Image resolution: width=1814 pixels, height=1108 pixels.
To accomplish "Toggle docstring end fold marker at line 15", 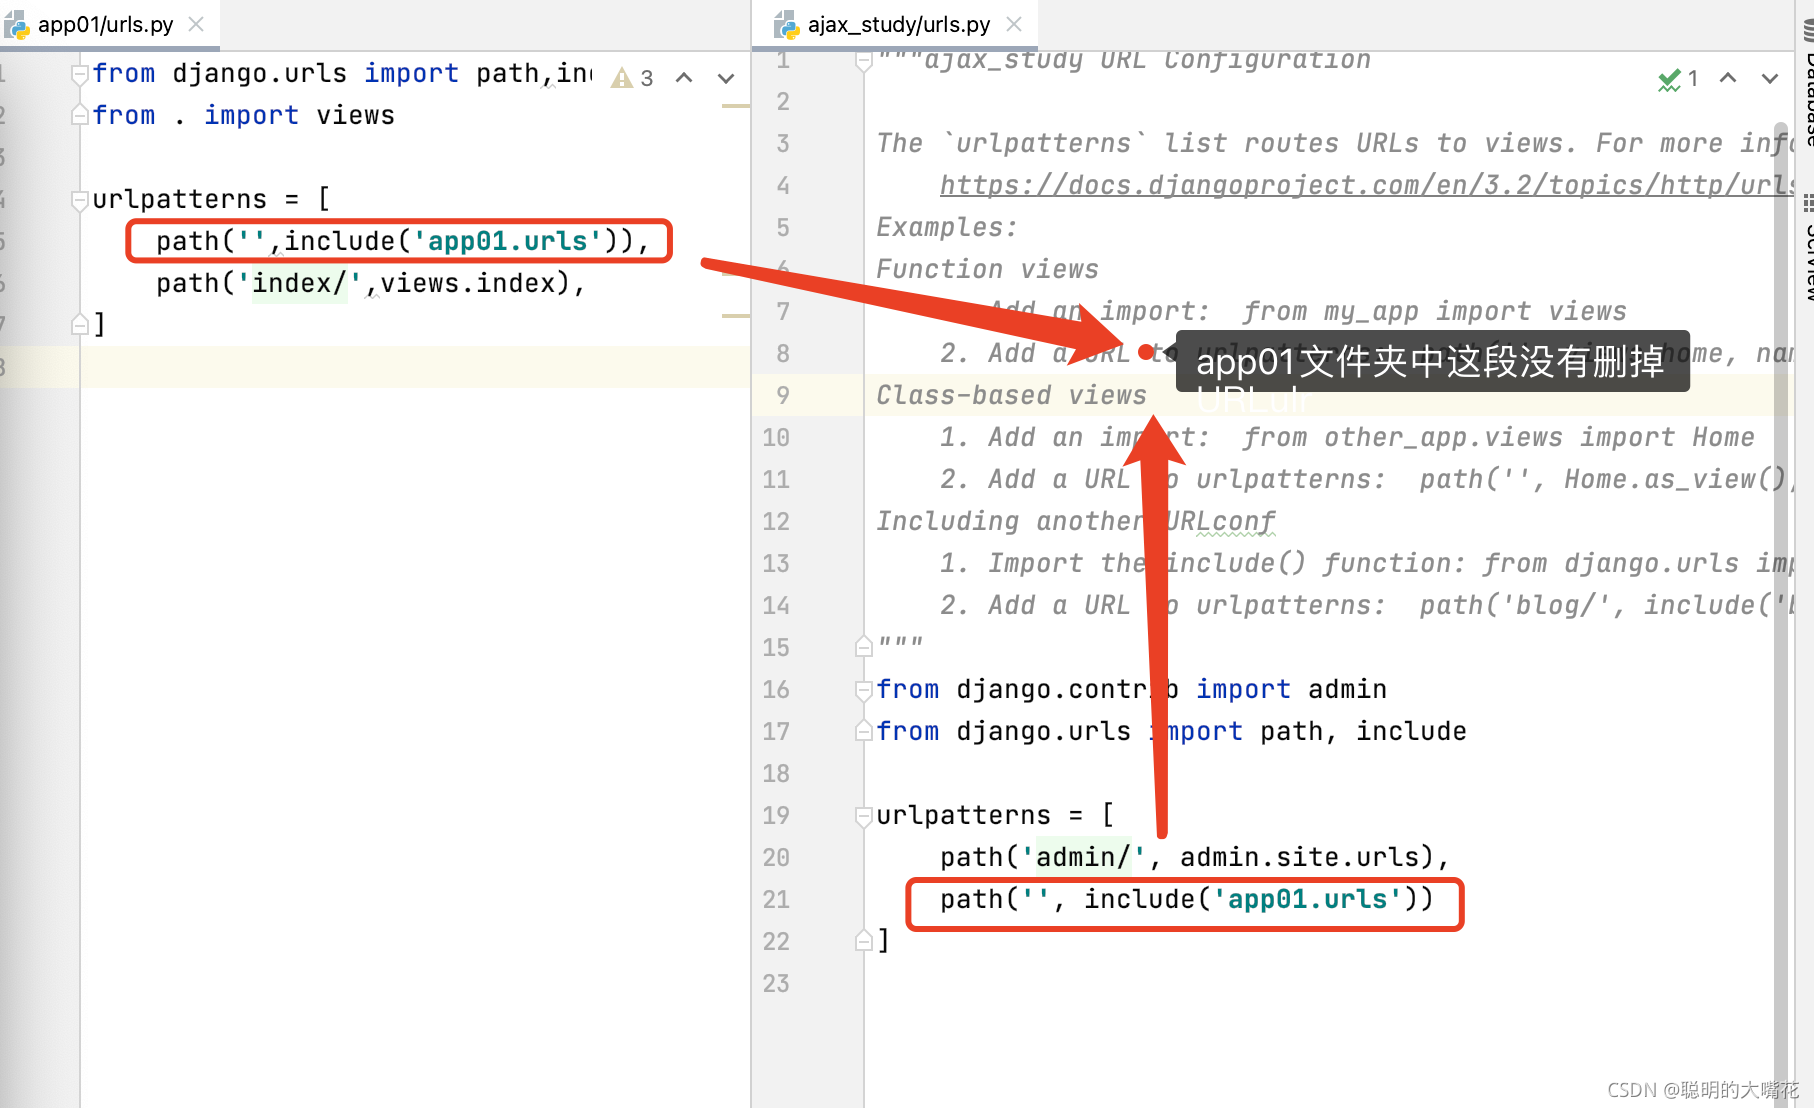I will pos(864,647).
